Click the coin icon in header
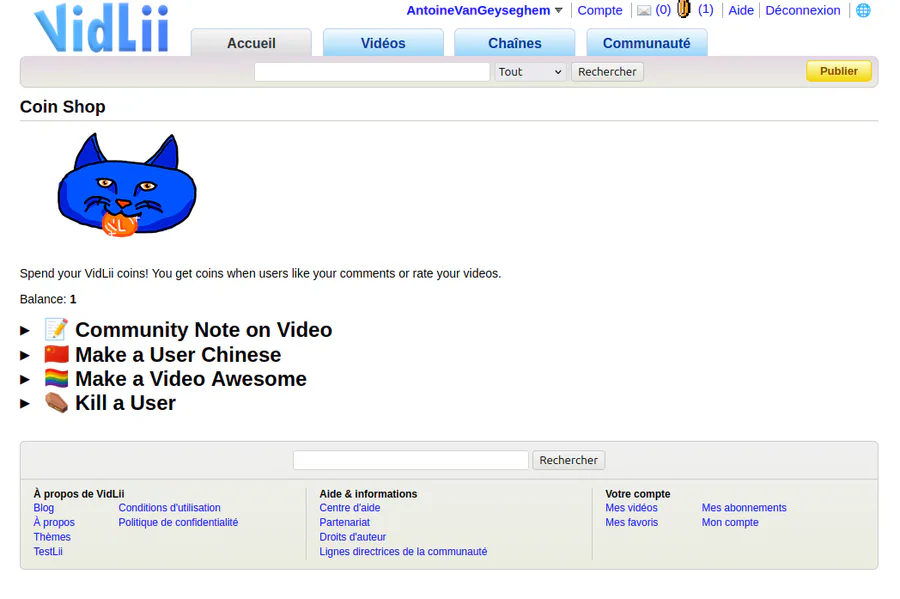This screenshot has width=900, height=599. point(684,9)
